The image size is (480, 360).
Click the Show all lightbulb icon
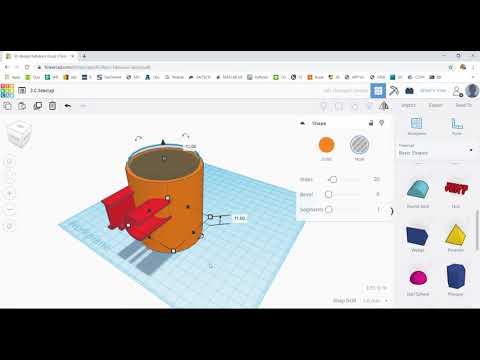[x=323, y=107]
